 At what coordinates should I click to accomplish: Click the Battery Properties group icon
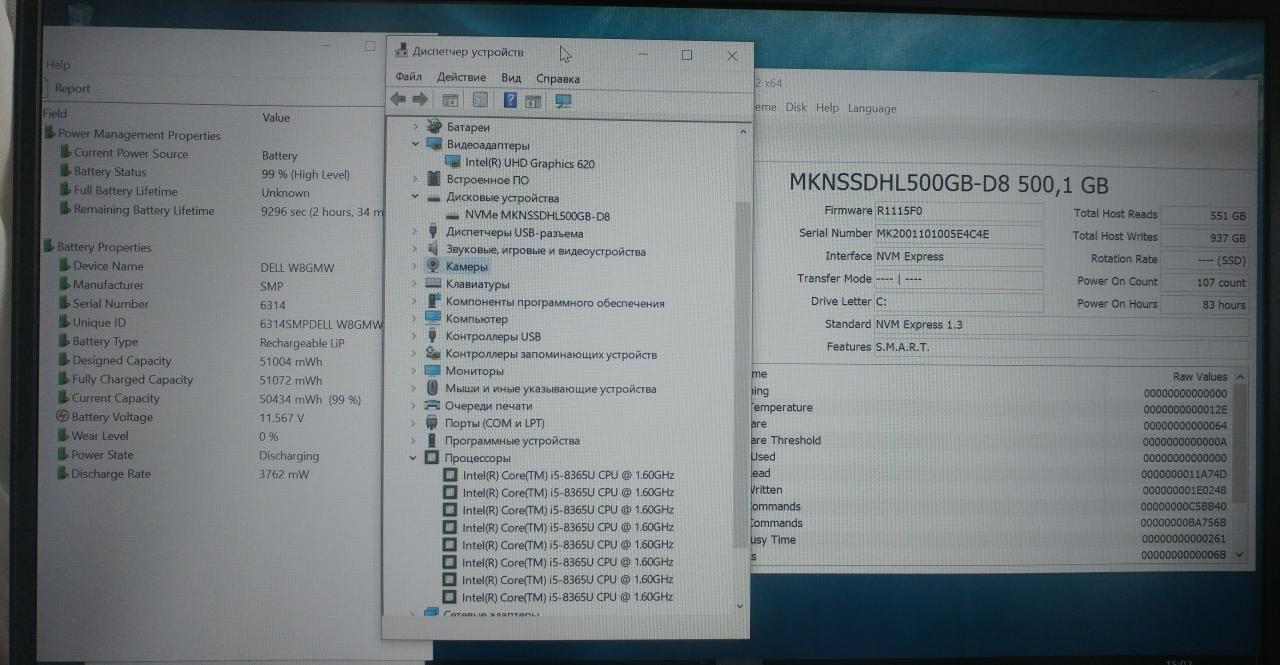coord(49,246)
